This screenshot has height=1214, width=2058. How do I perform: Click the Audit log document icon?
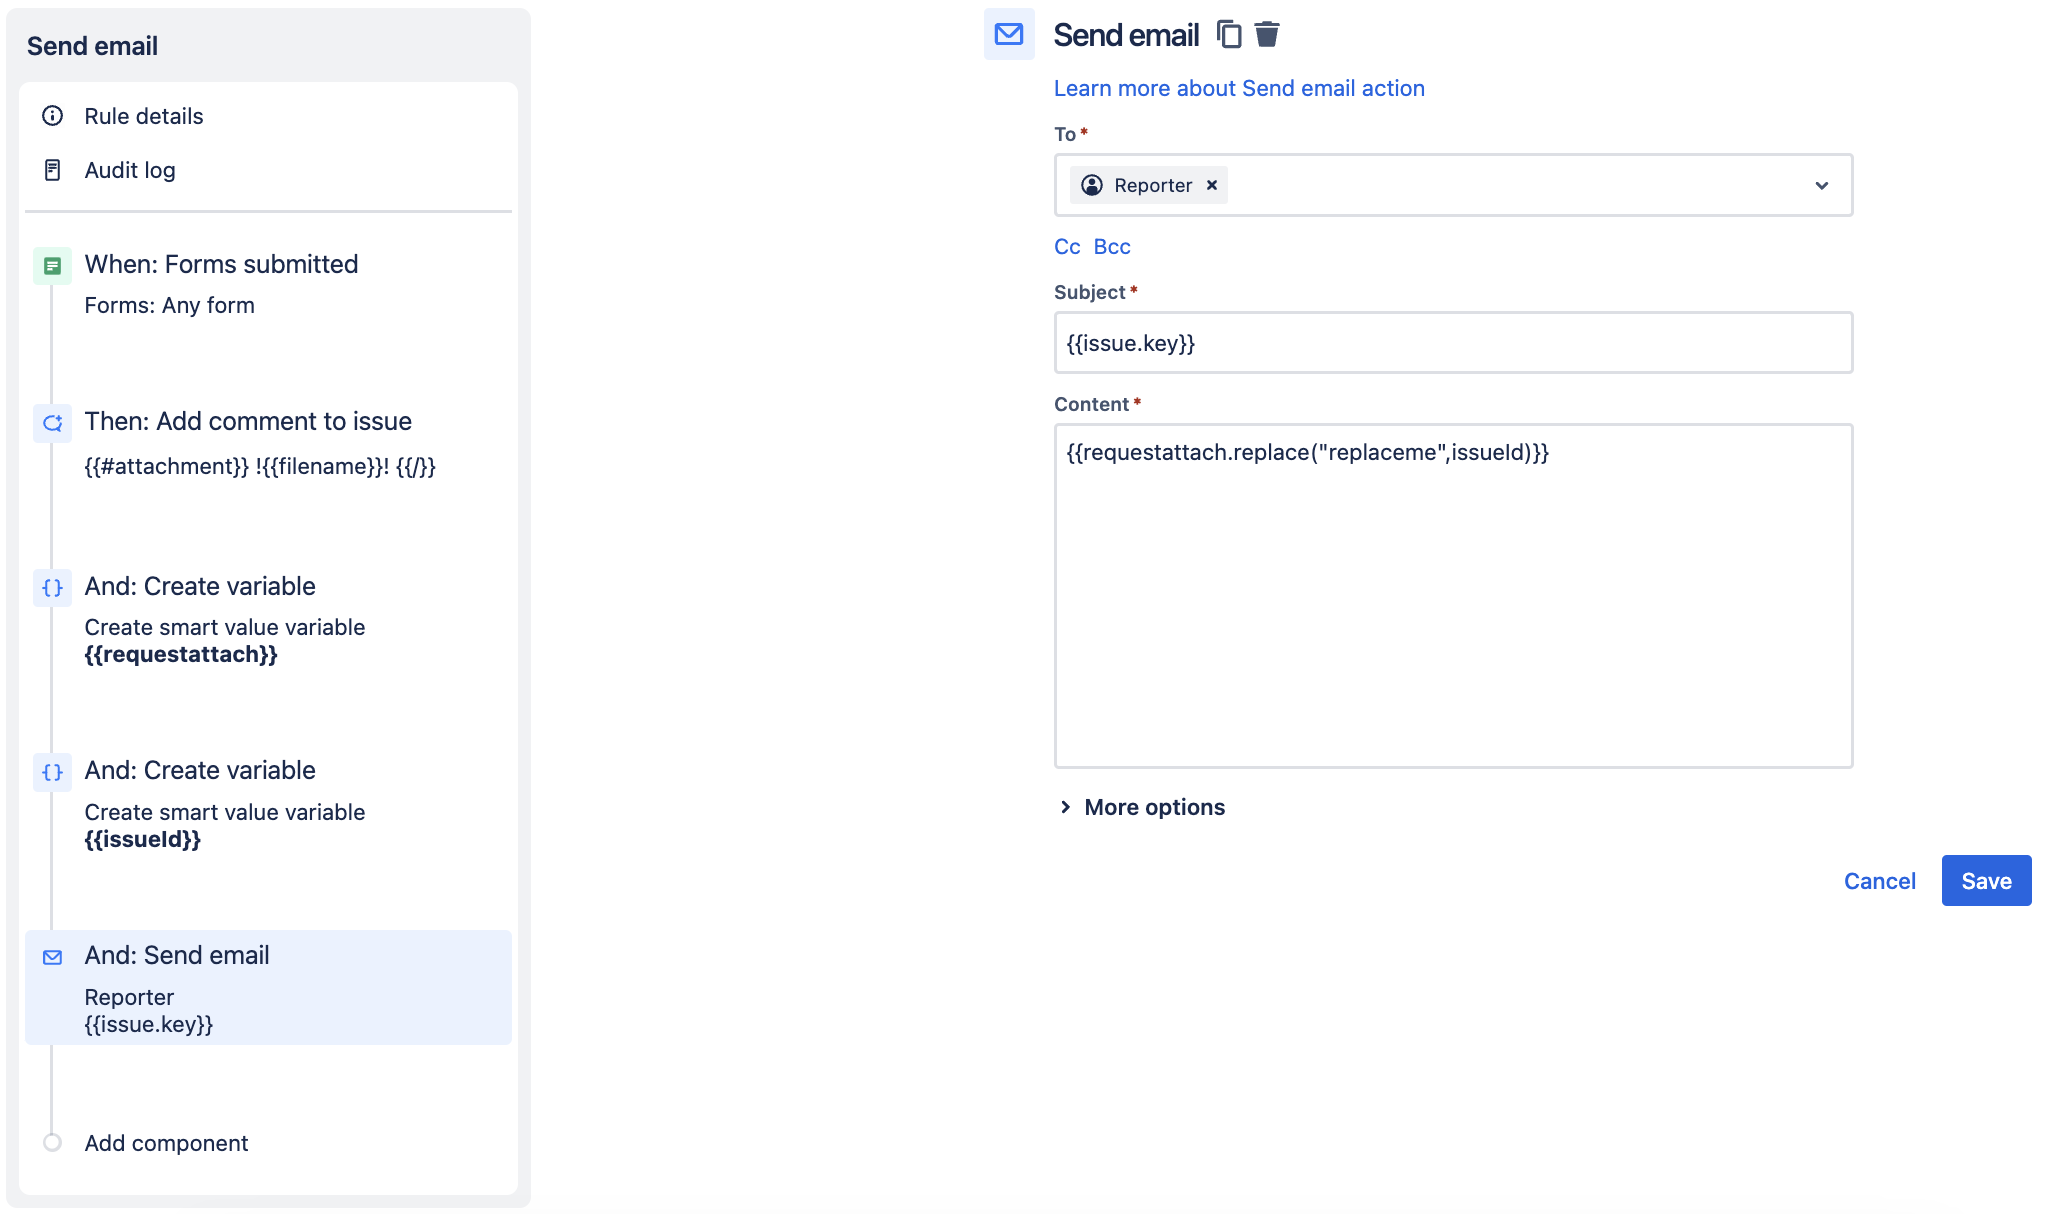[x=53, y=170]
